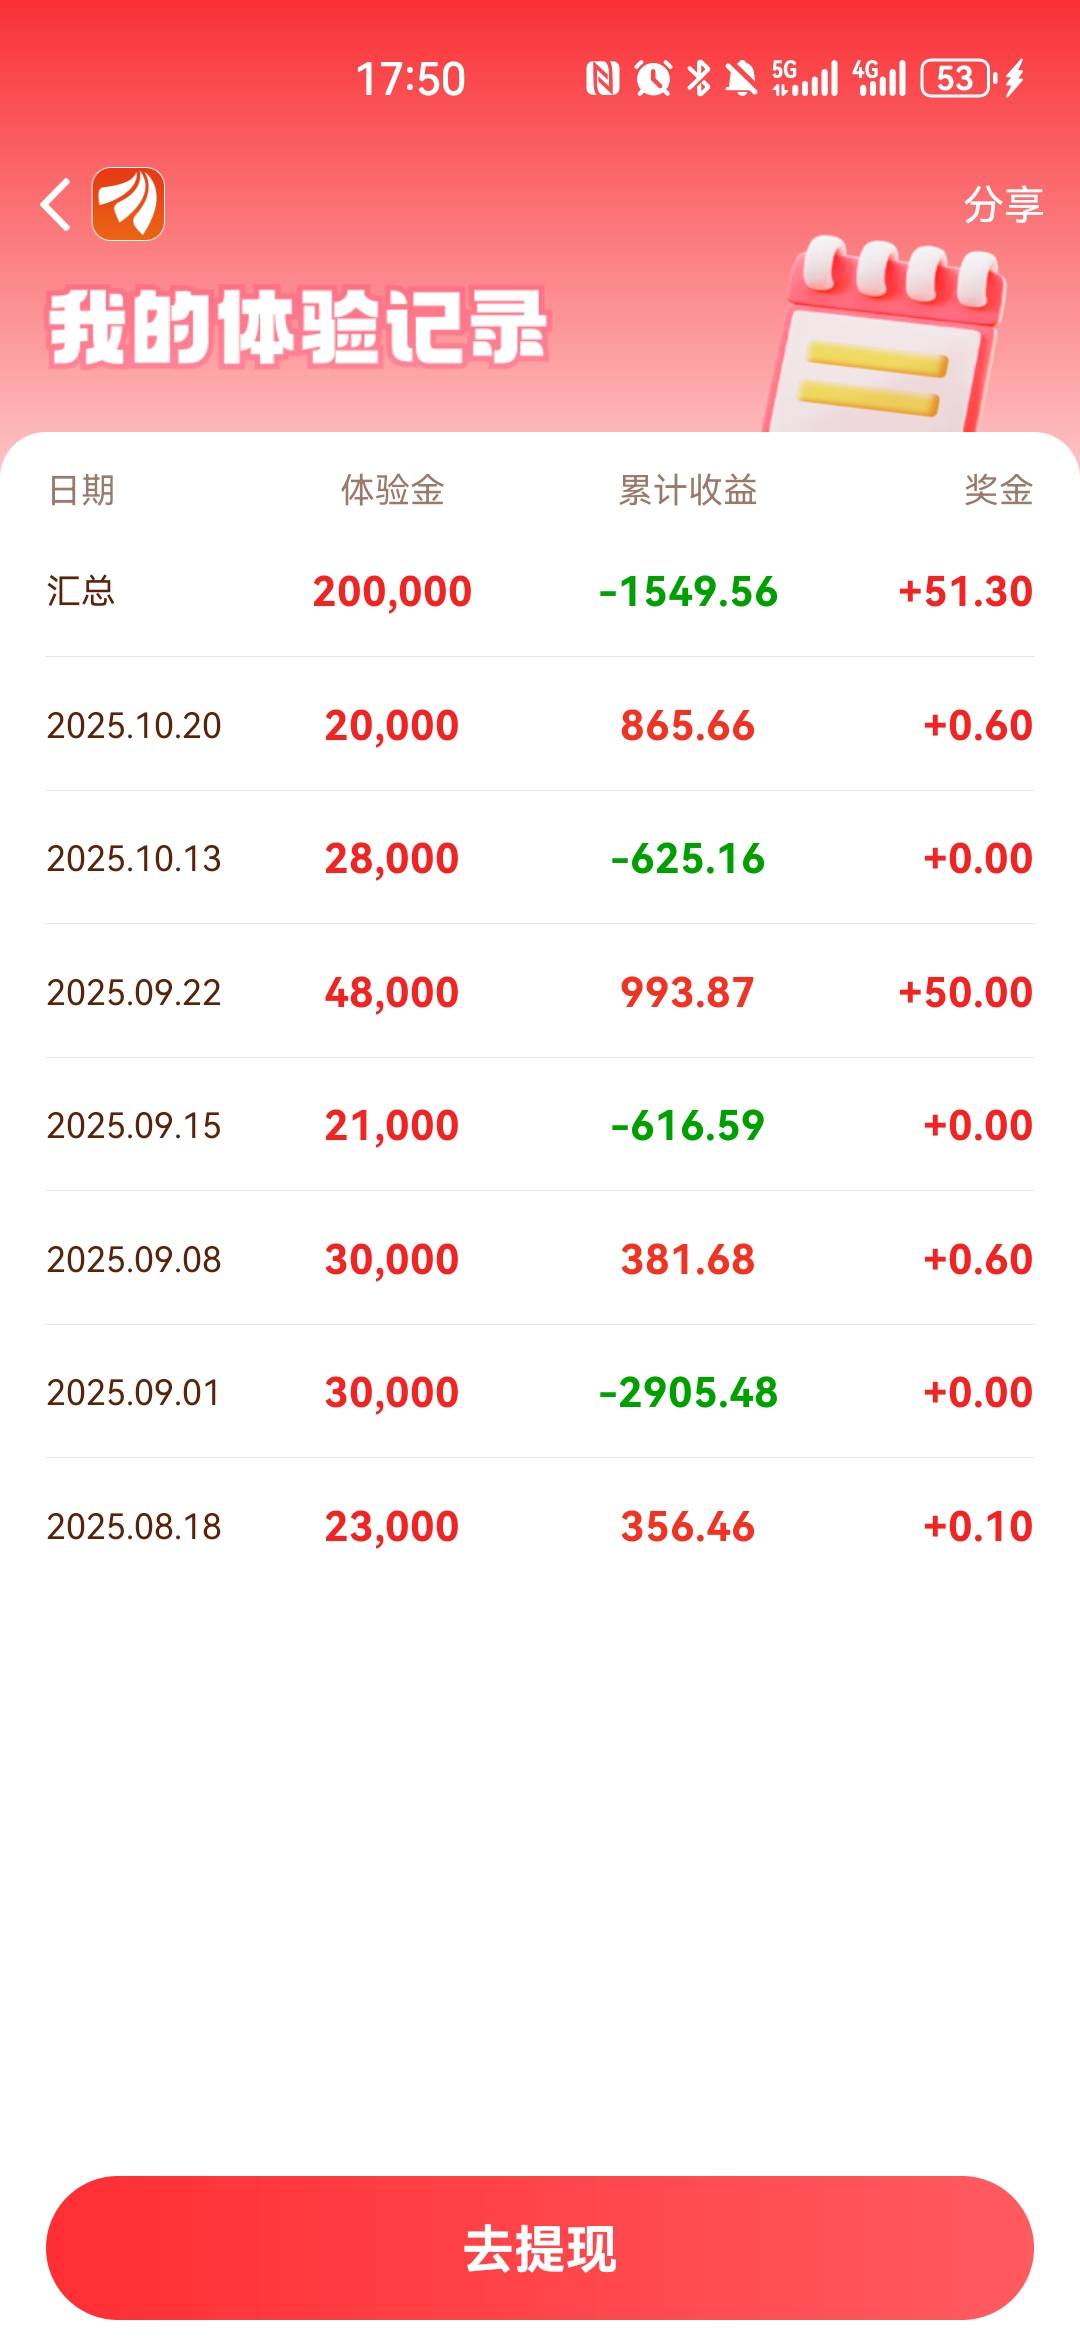Viewport: 1080px width, 2340px height.
Task: Tap the 2025.09.22 date entry
Action: (134, 992)
